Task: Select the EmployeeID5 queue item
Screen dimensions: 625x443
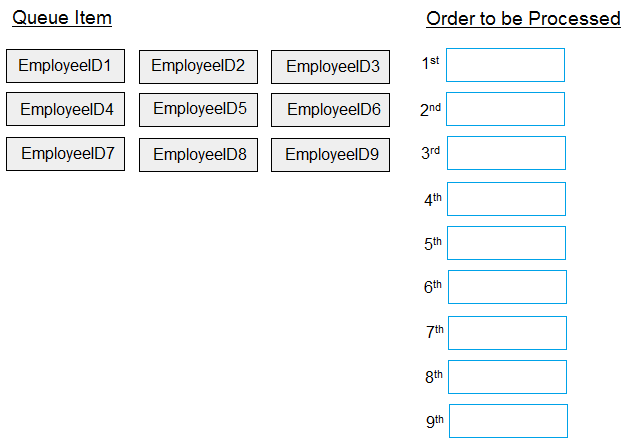Action: 199,110
